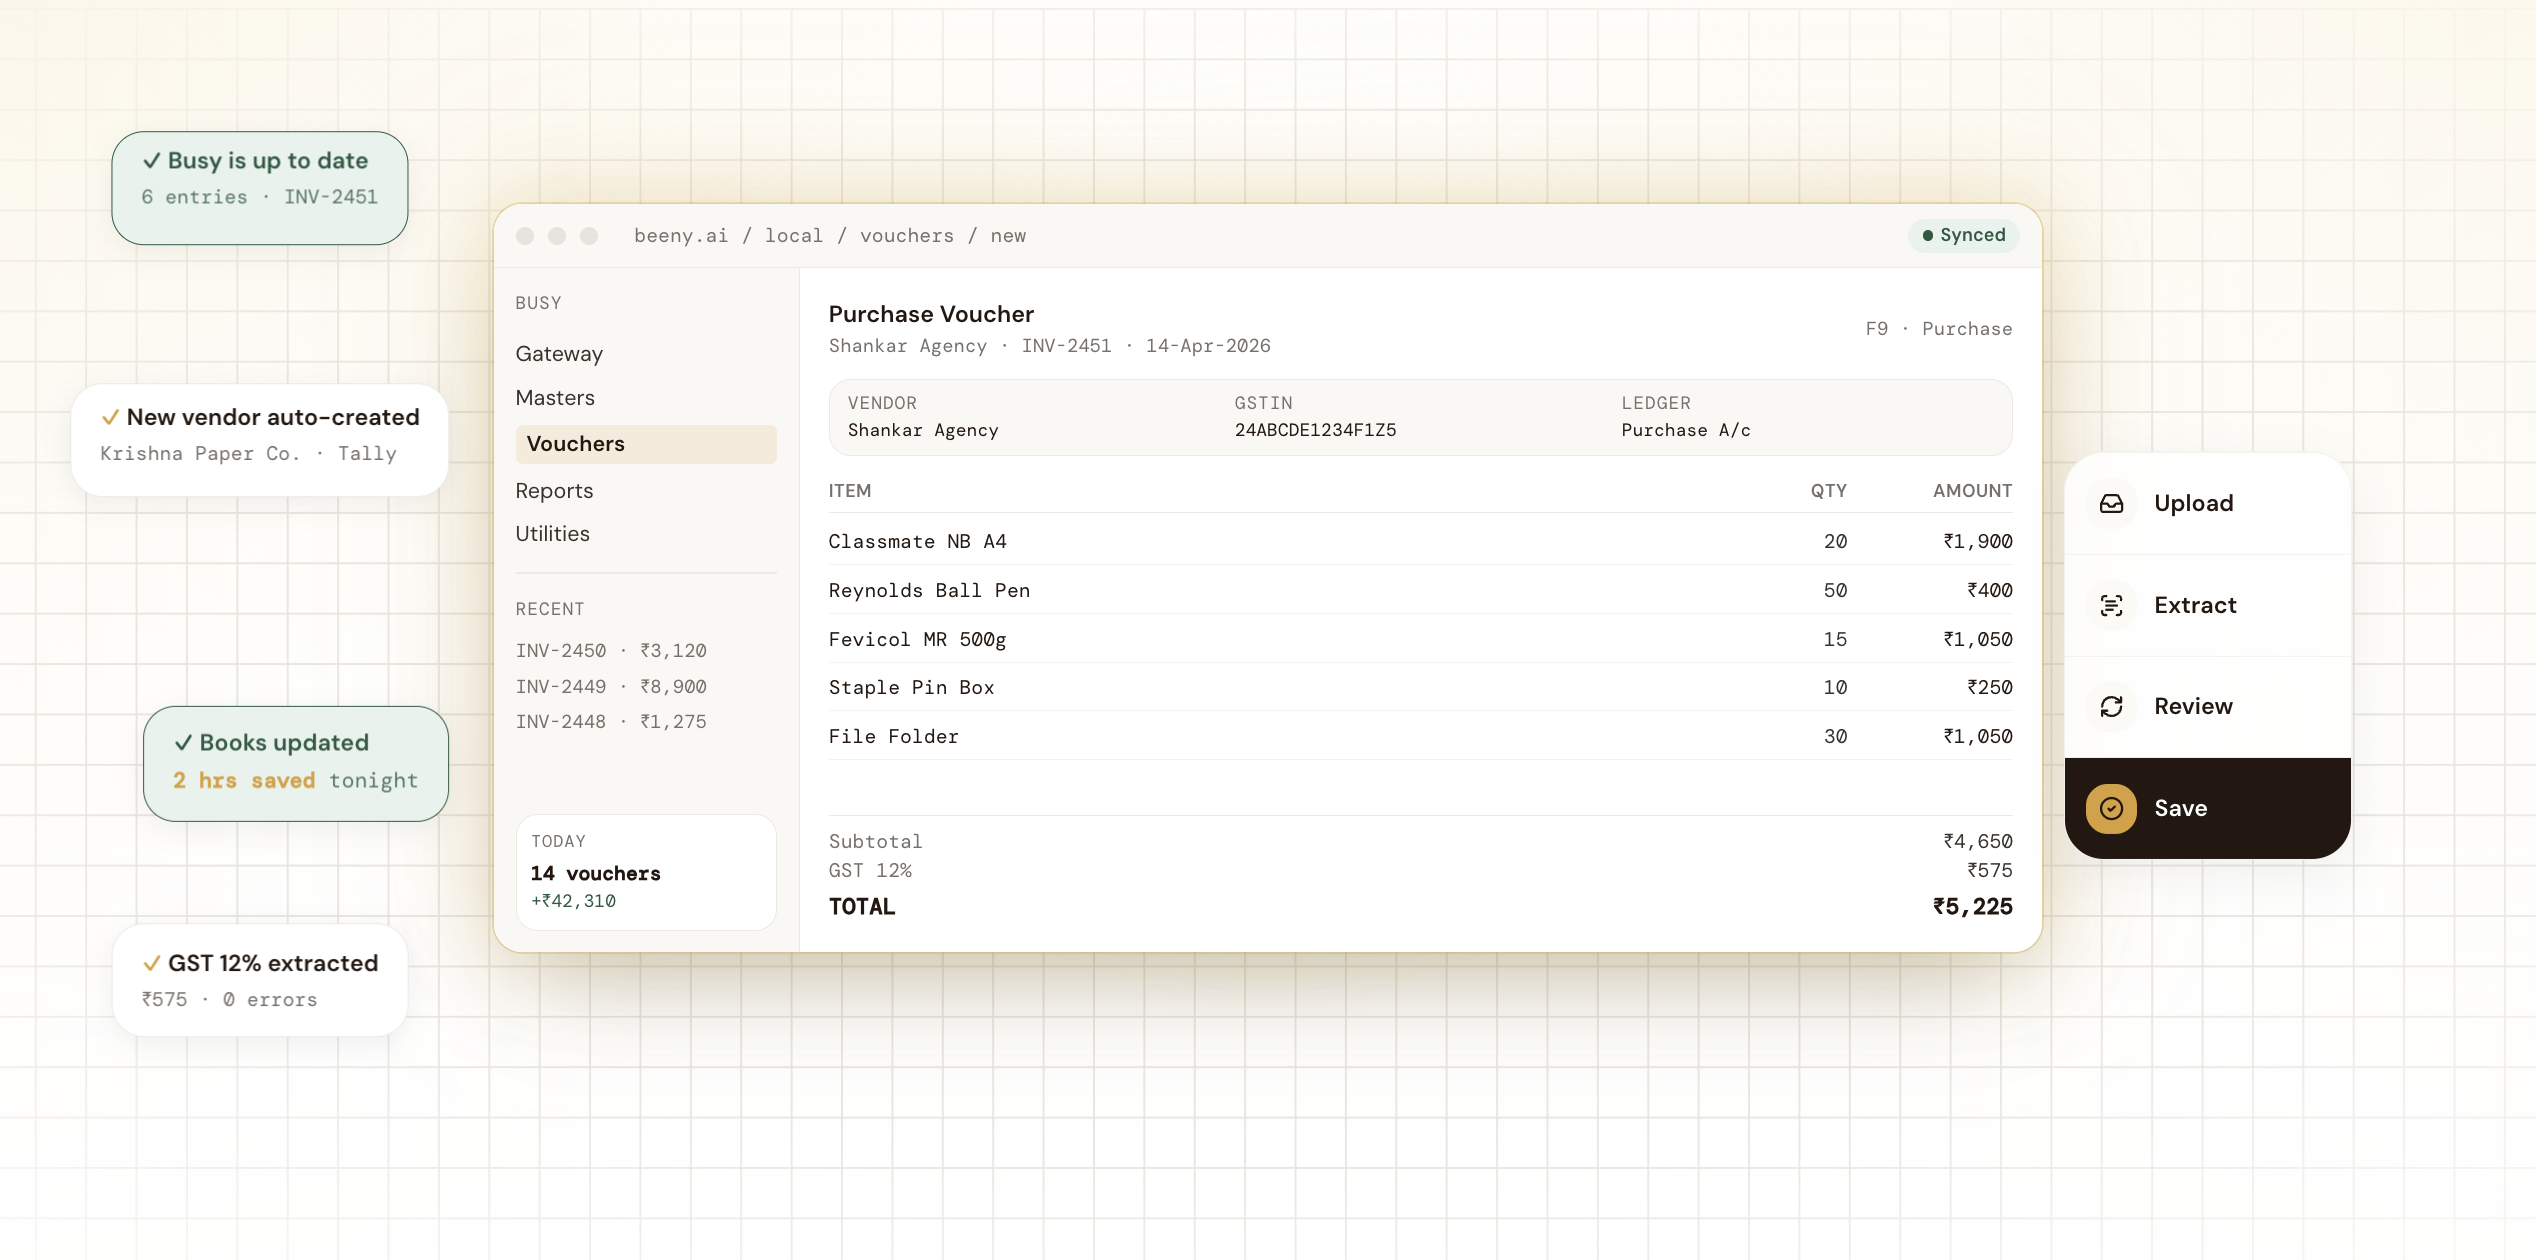Click the '₹575 · 0 errors' text
The width and height of the screenshot is (2536, 1260).
pyautogui.click(x=229, y=999)
